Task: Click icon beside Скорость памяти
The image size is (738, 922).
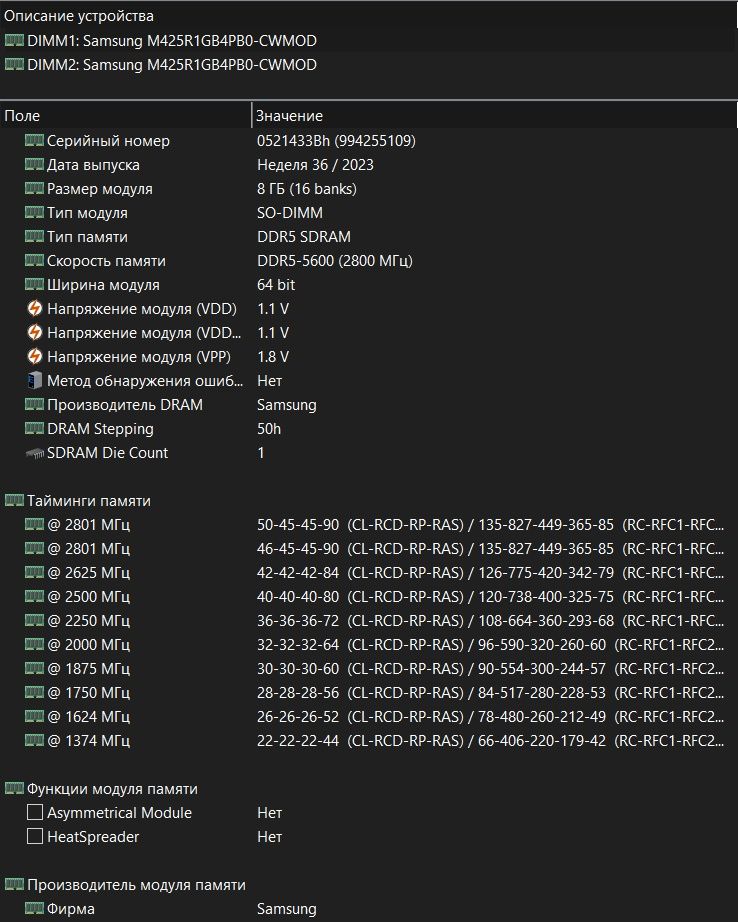Action: pos(34,260)
